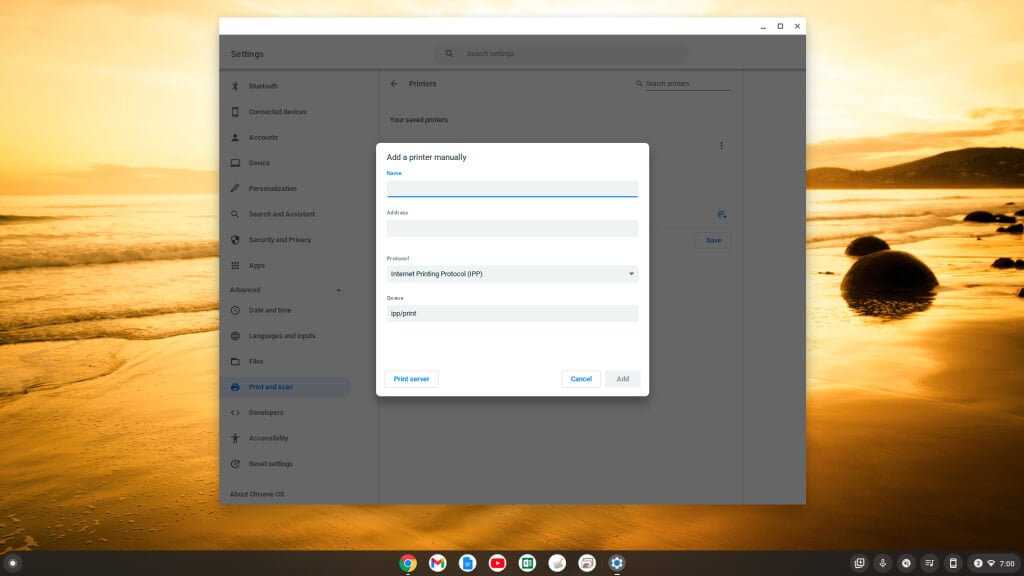This screenshot has width=1024, height=576.
Task: Click the Print server button
Action: [411, 379]
